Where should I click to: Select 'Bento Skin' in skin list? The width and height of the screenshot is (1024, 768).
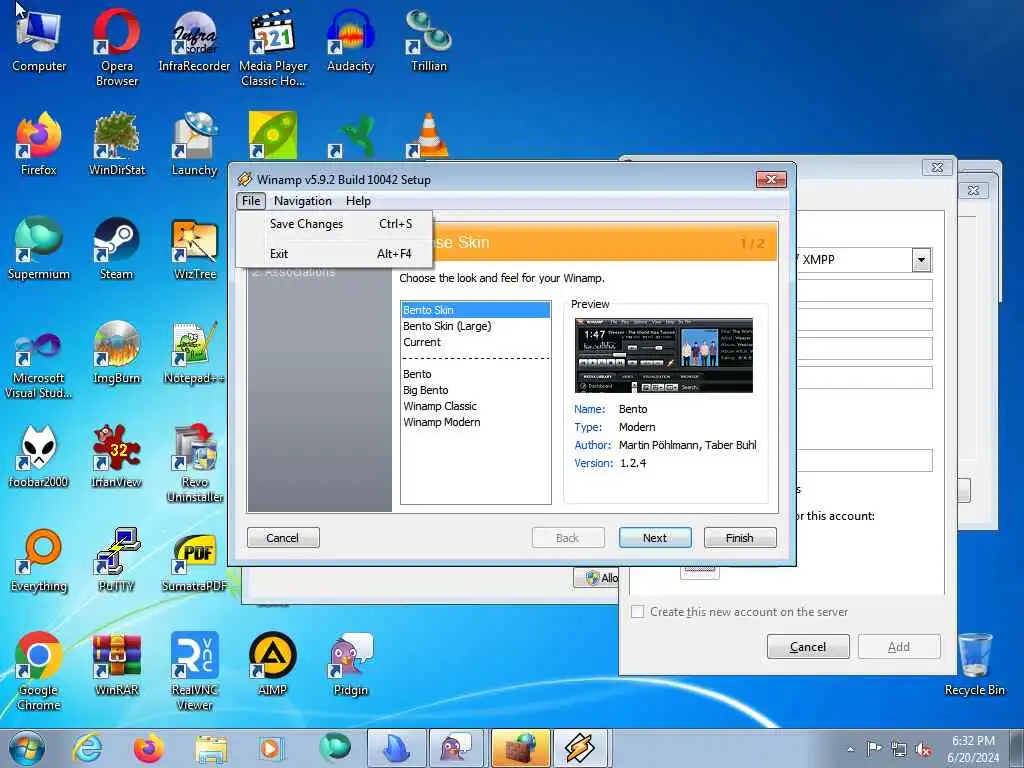point(475,310)
